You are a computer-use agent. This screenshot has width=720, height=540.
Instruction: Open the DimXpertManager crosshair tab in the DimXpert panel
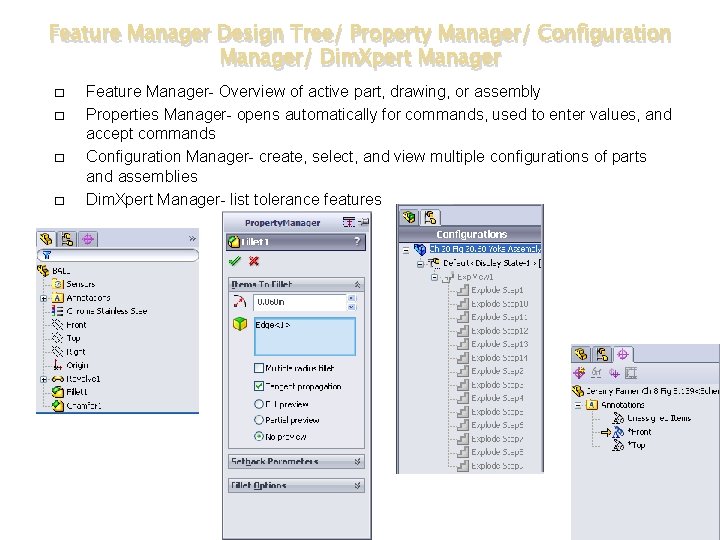coord(623,354)
